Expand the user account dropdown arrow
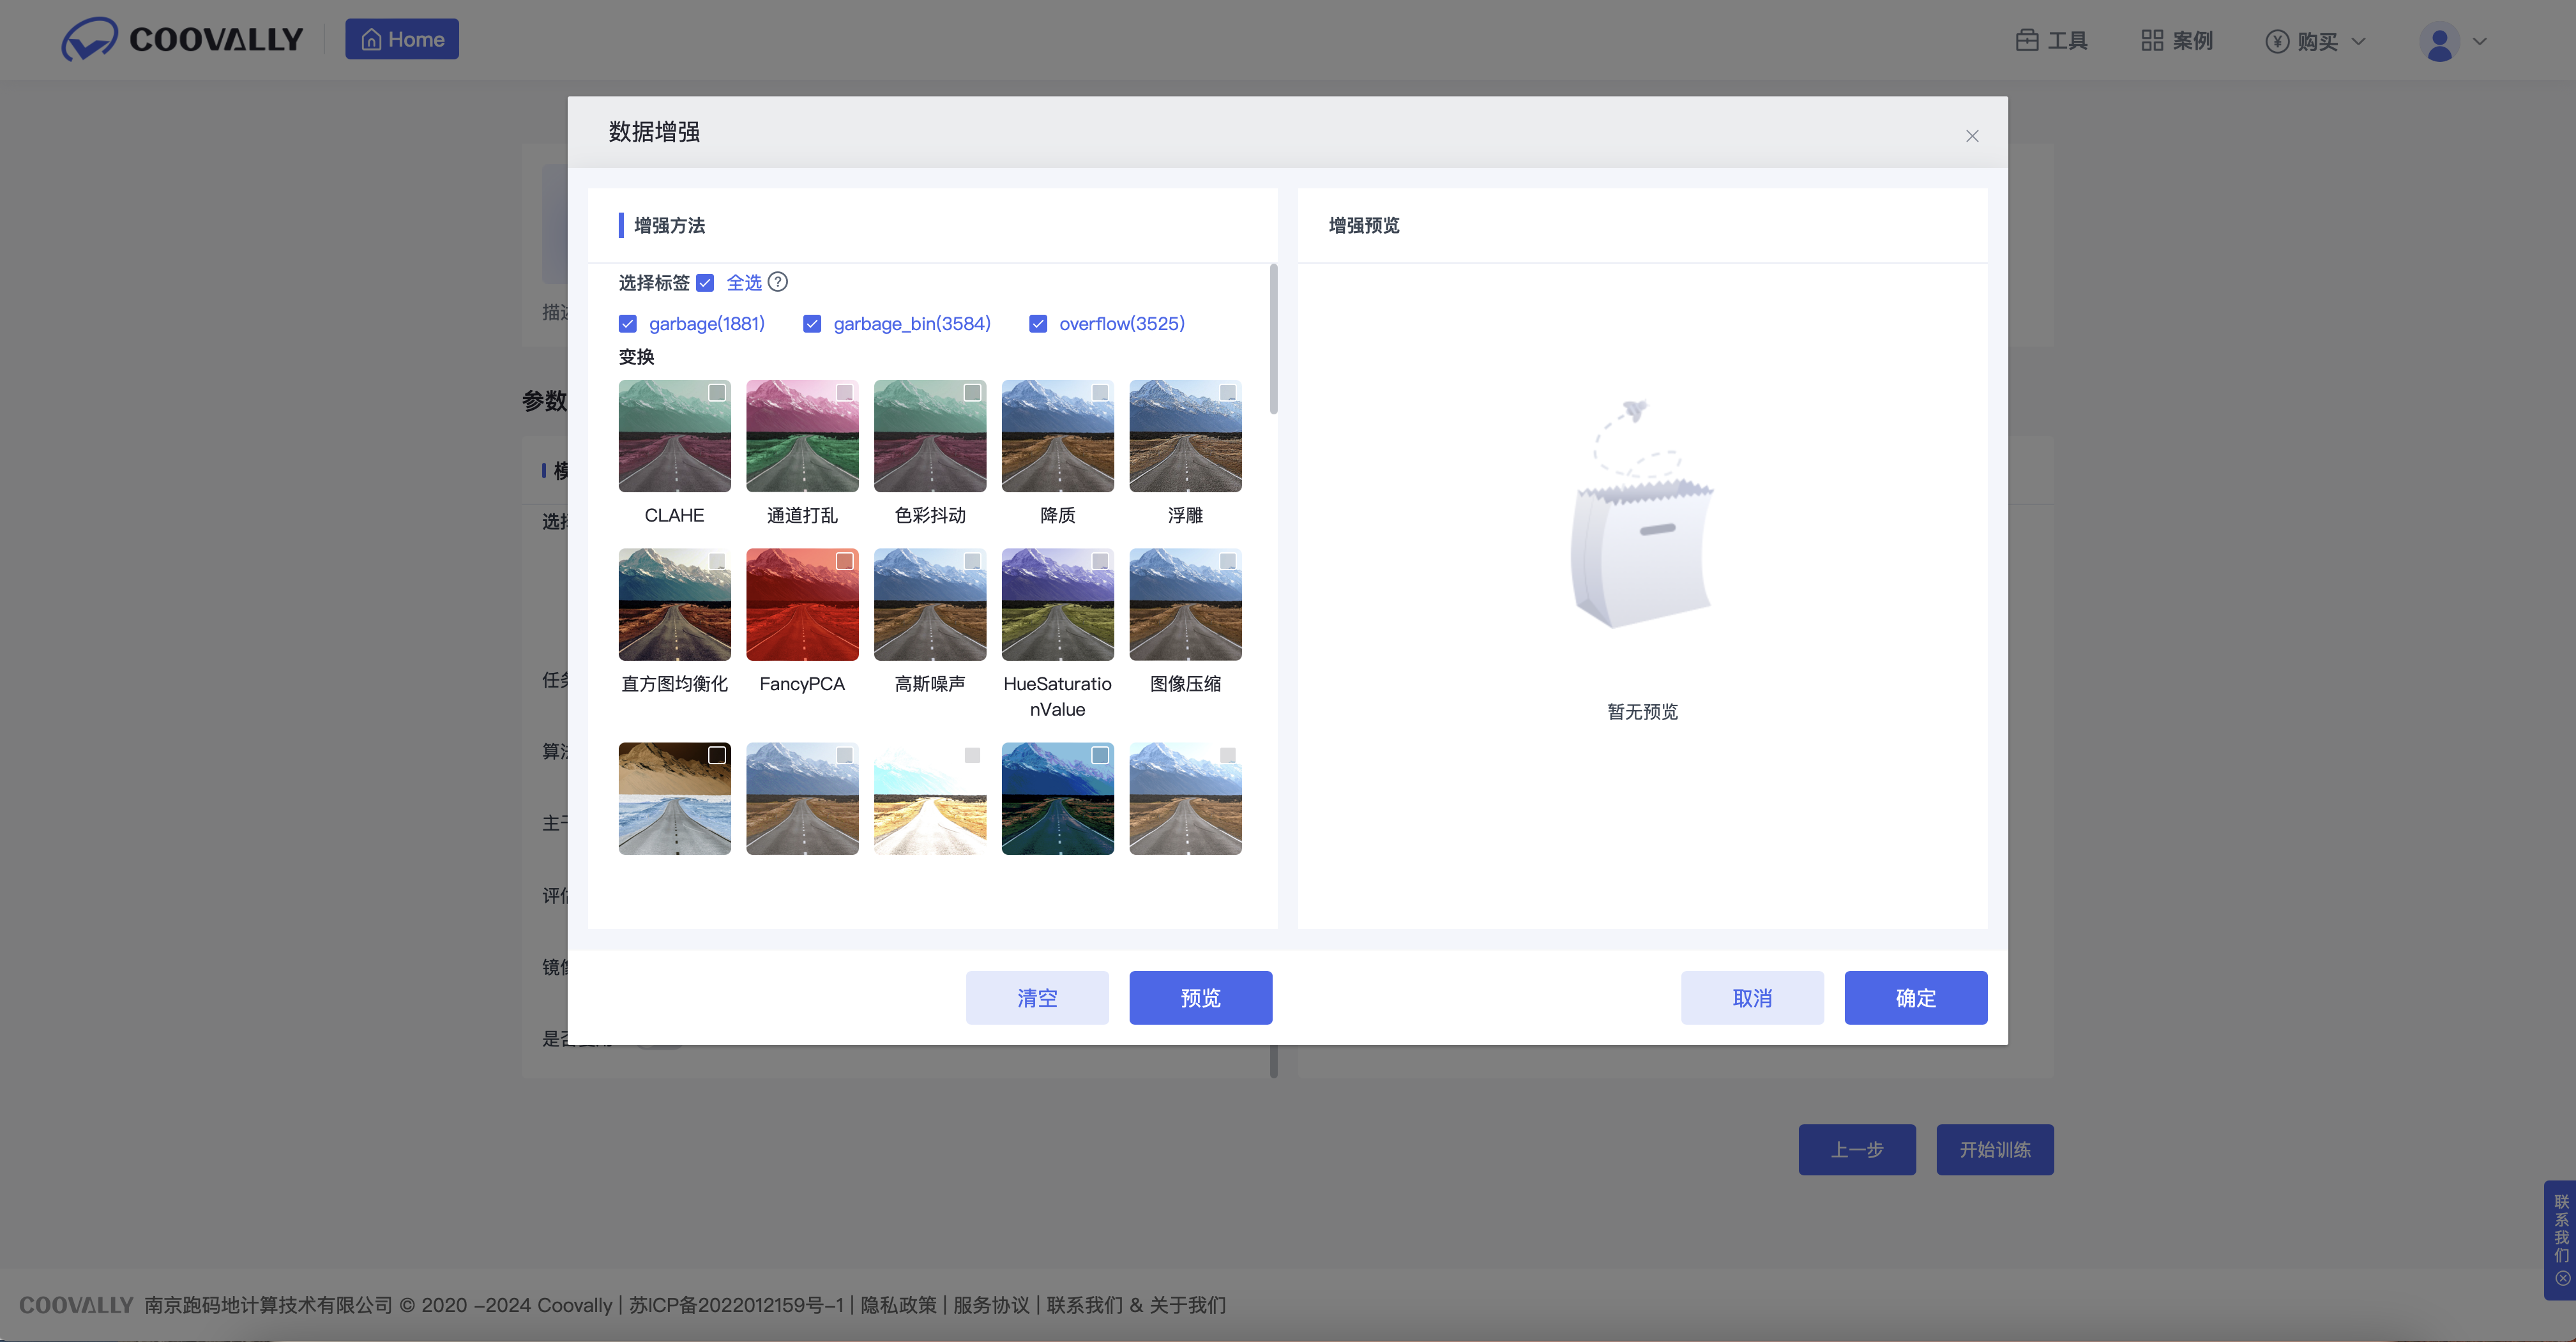This screenshot has height=1342, width=2576. 2480,41
